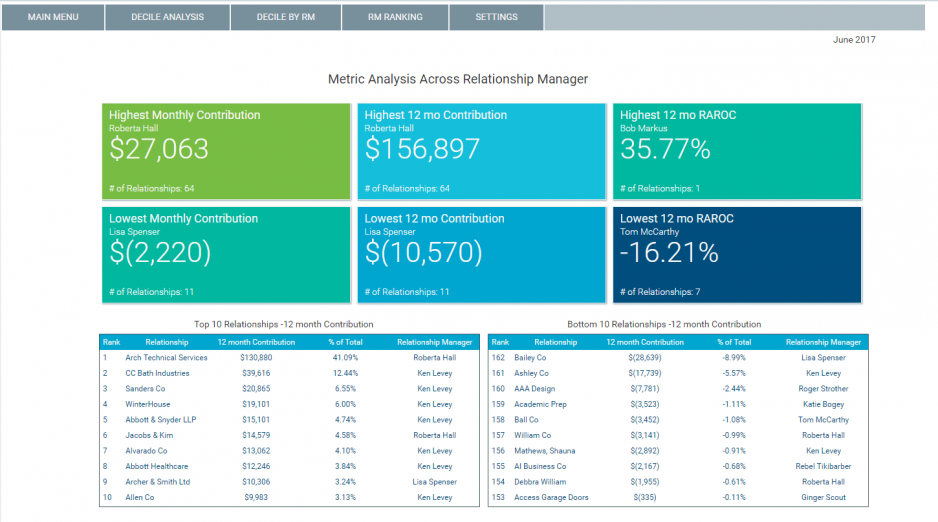Open the Lowest 12 mo RAROC tile

(736, 254)
